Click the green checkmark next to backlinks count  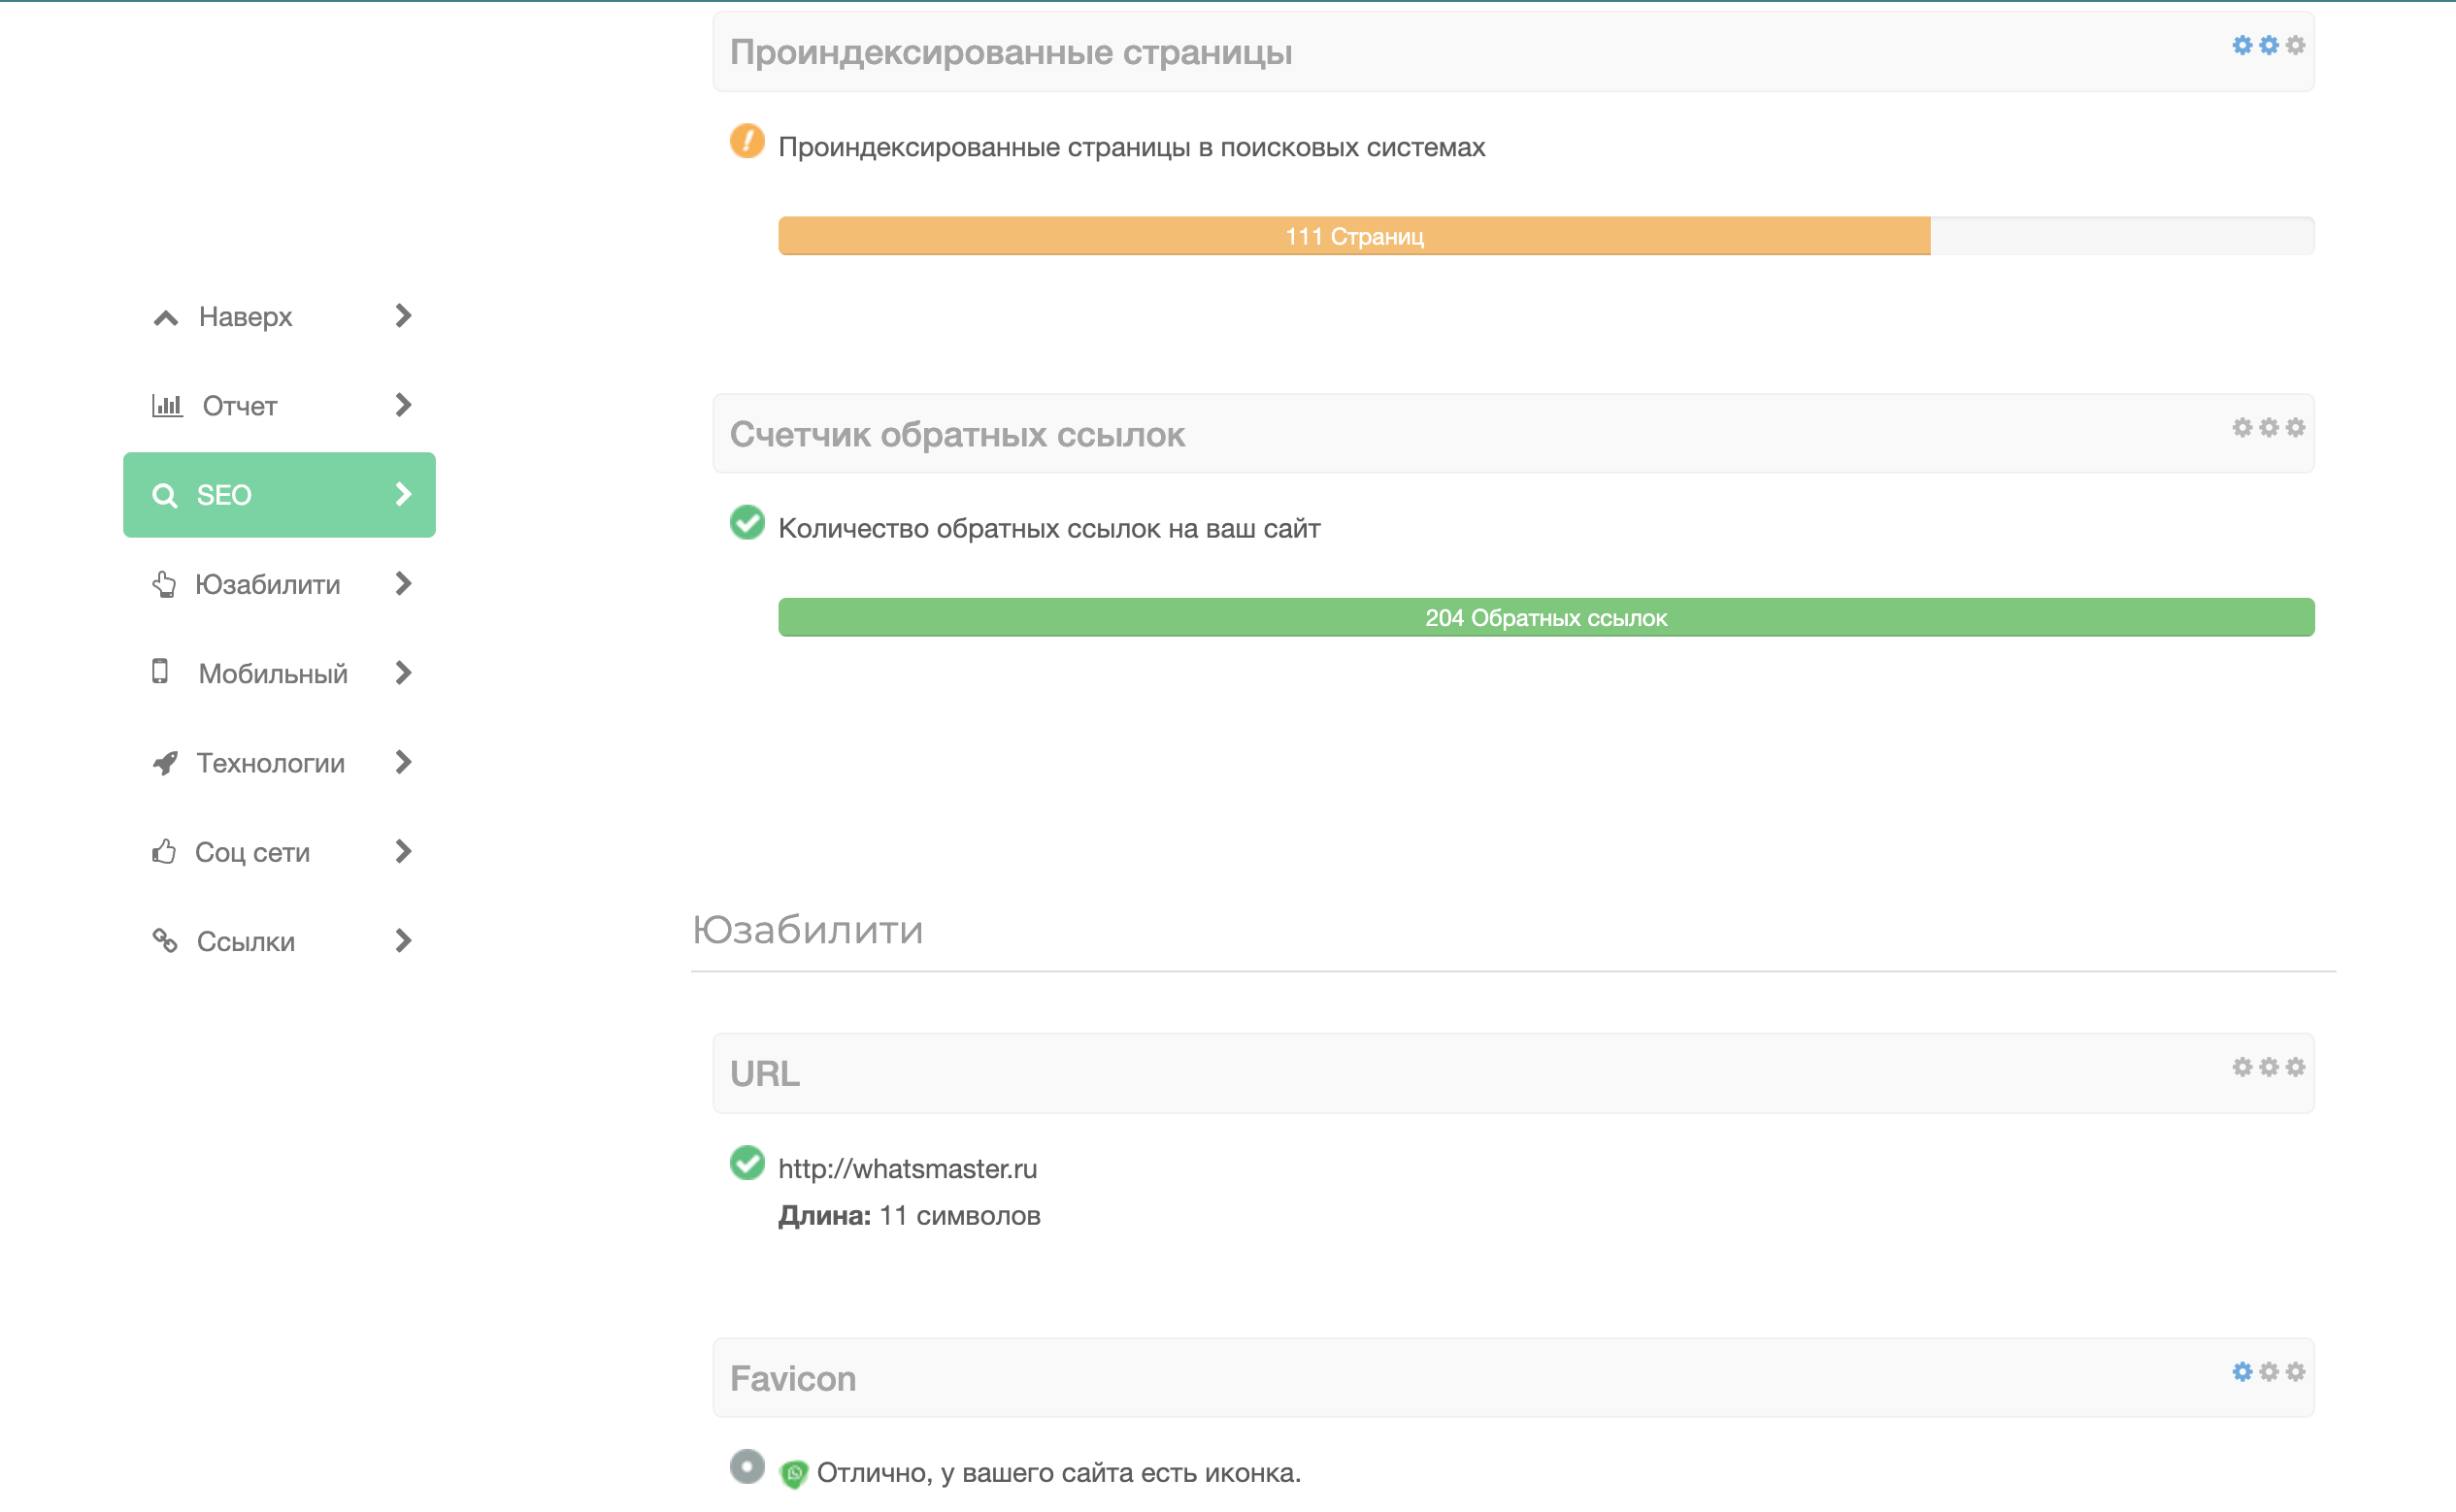747,523
